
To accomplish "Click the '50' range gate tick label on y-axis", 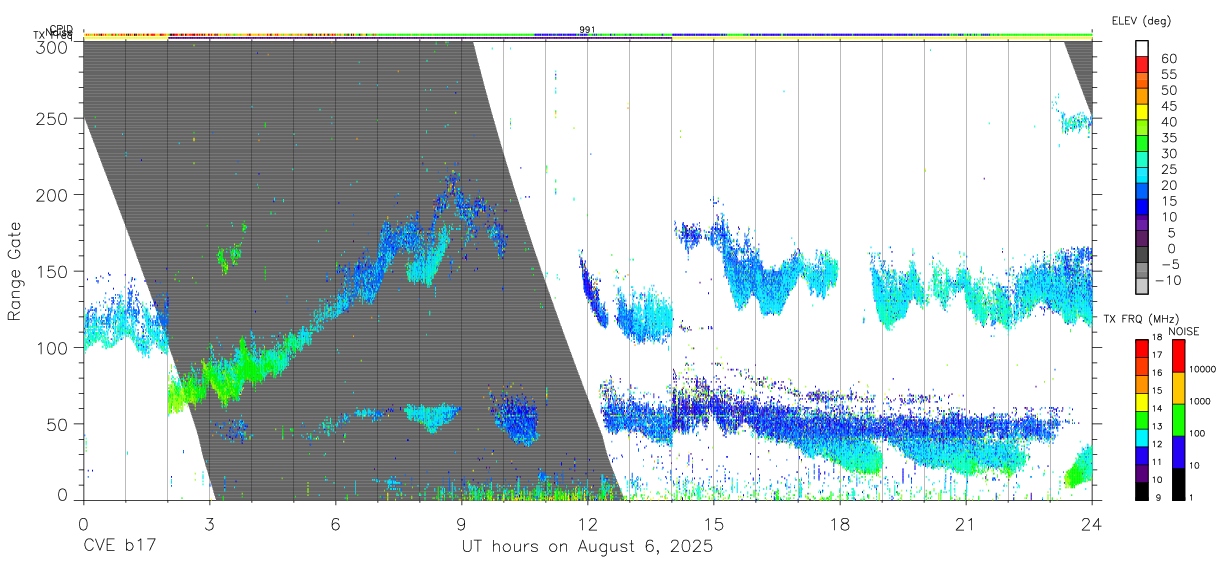I will [x=59, y=424].
